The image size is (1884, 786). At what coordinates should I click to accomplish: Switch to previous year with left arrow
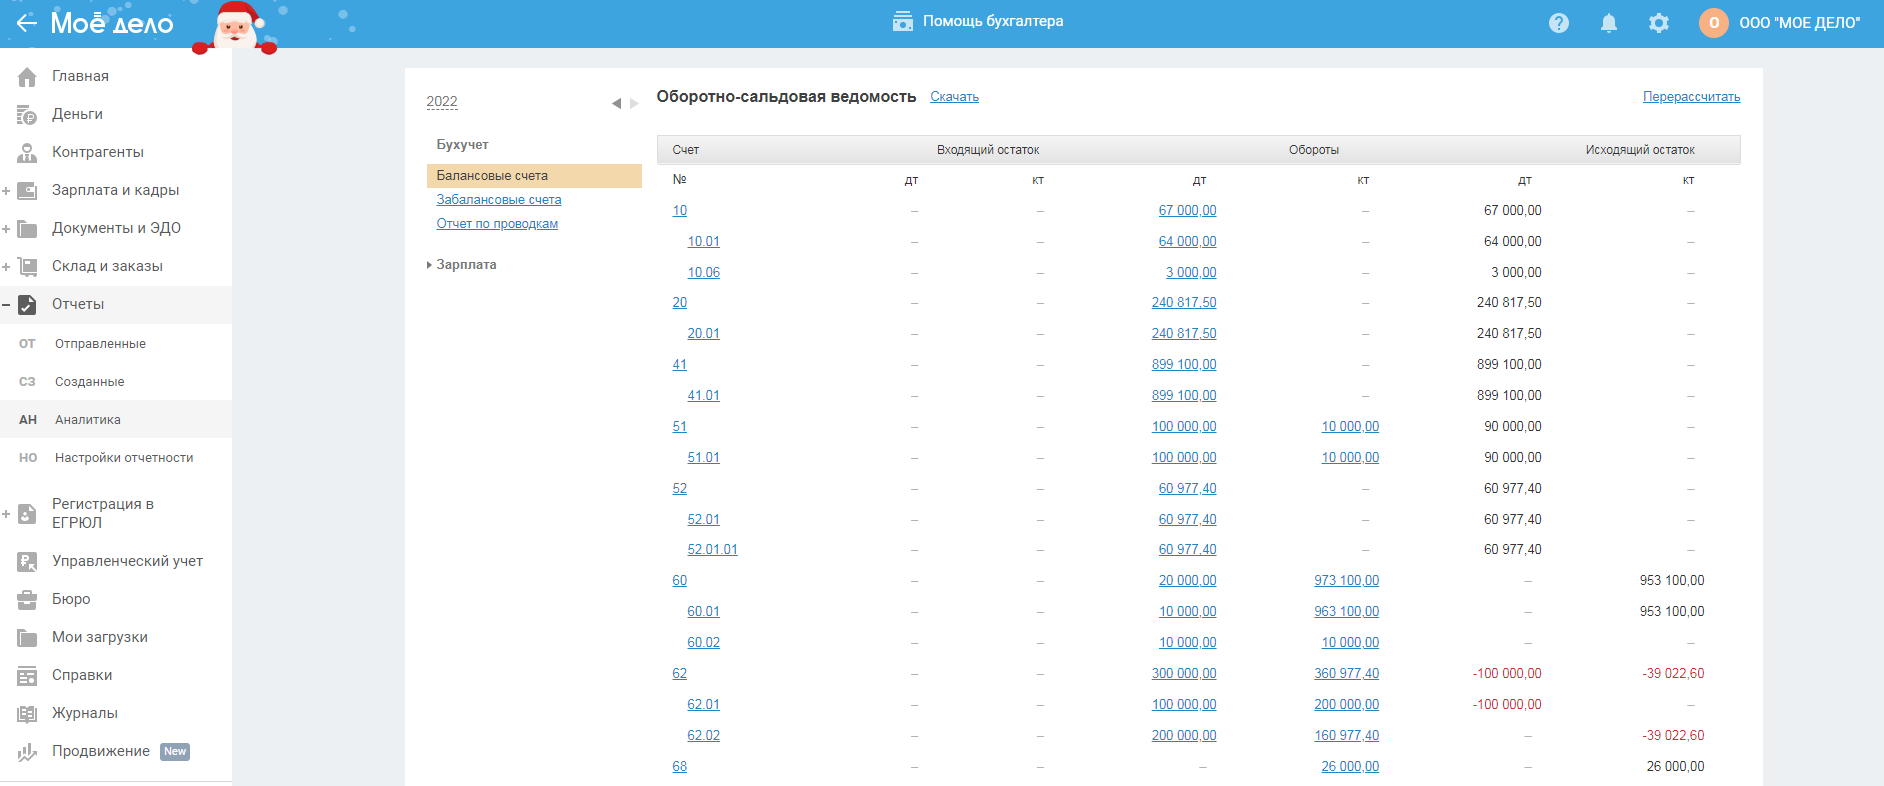click(616, 103)
